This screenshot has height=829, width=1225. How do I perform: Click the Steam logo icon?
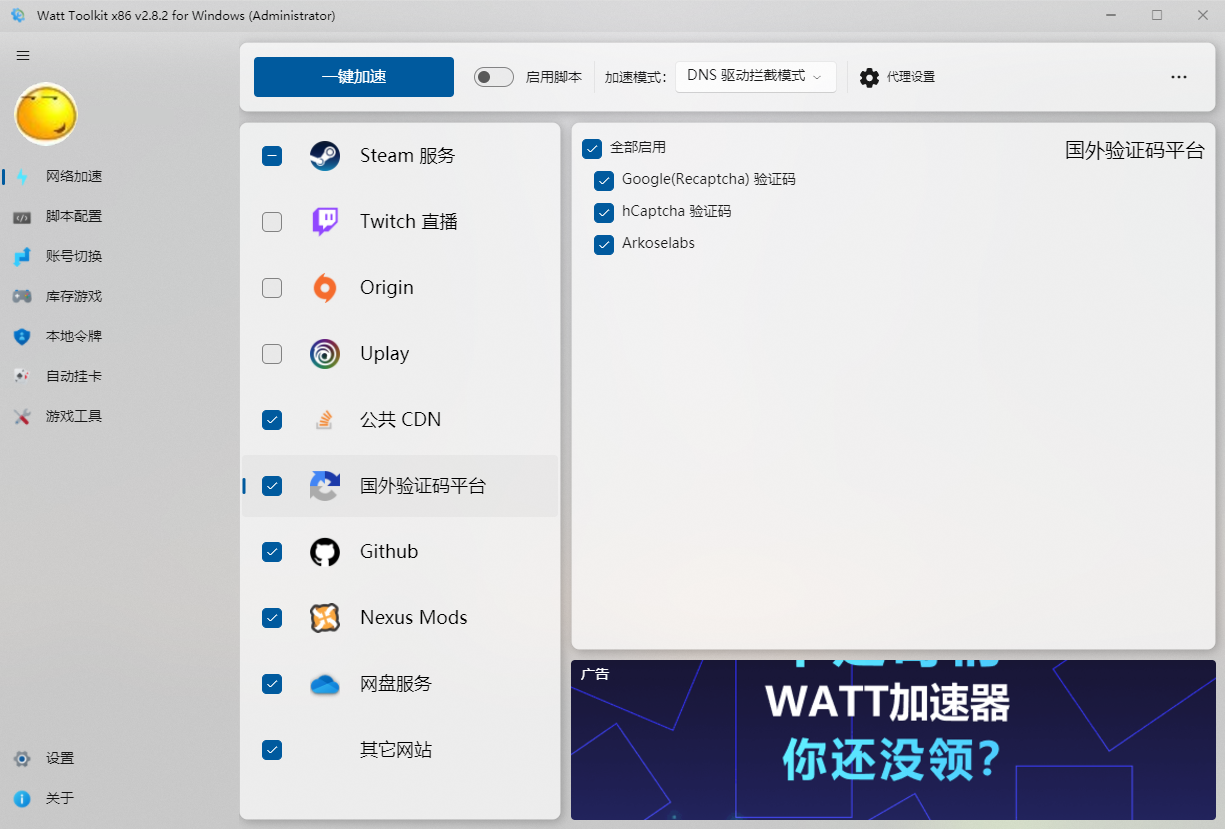[x=325, y=156]
